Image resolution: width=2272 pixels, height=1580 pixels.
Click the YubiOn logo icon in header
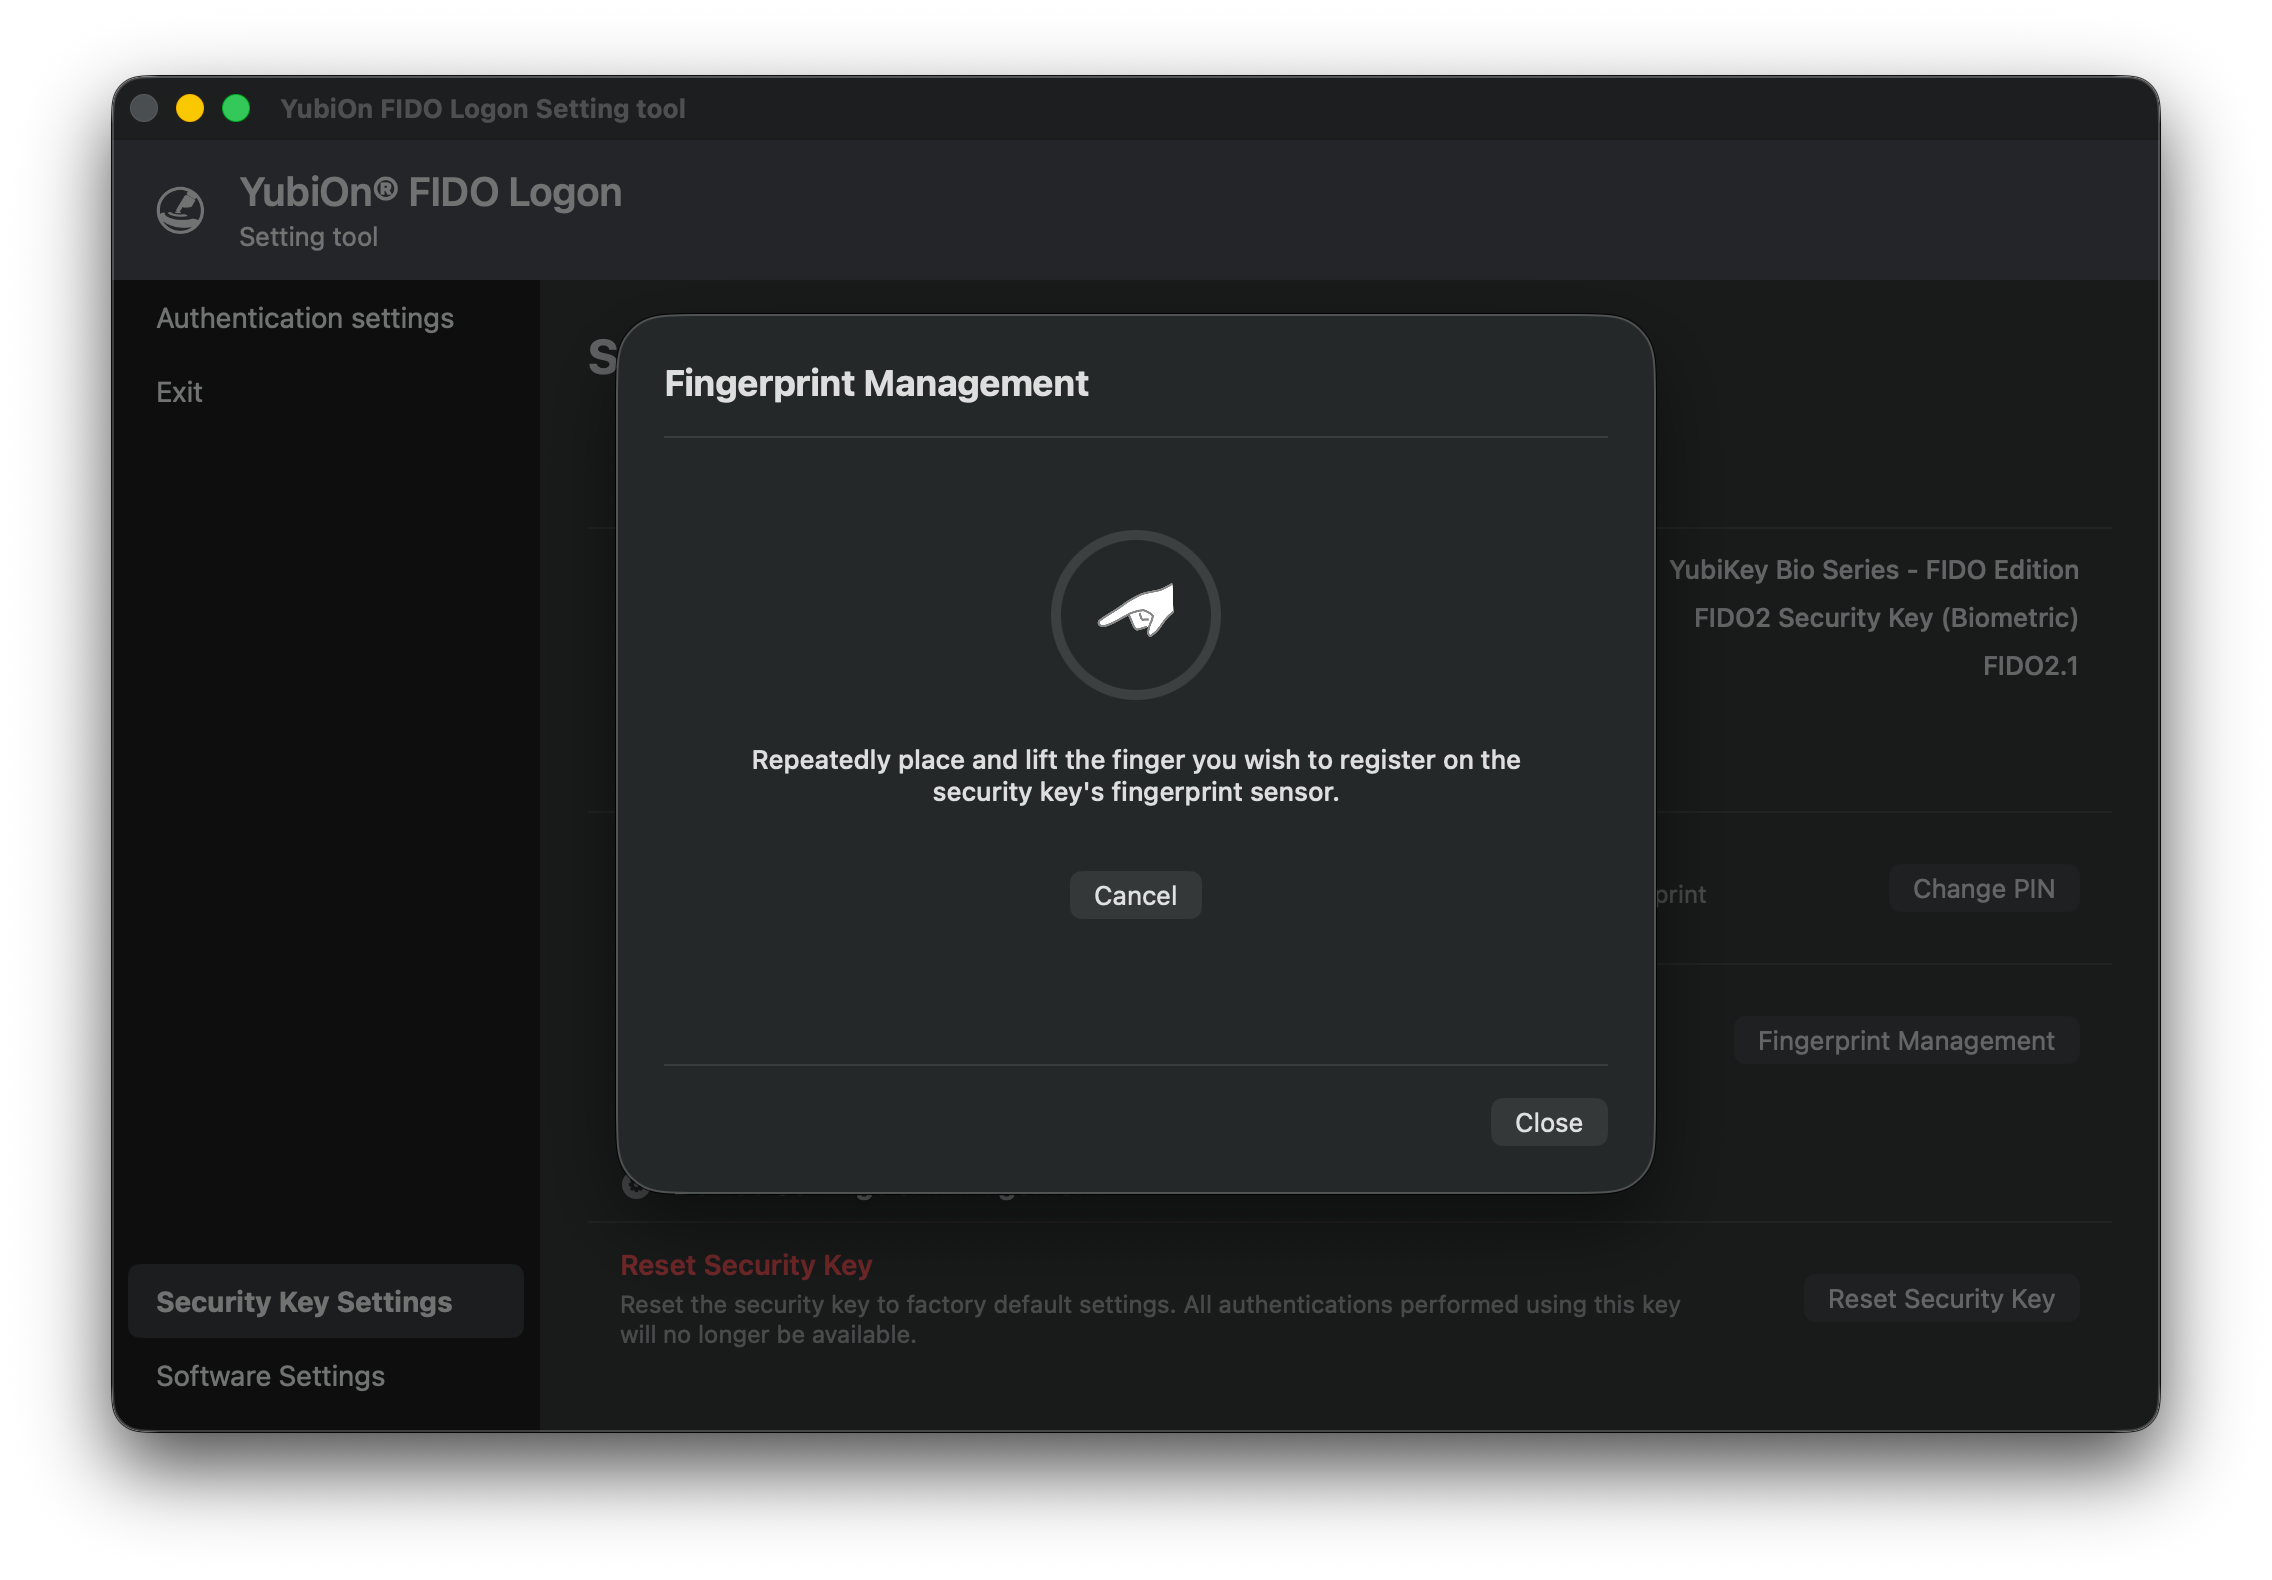[x=181, y=210]
